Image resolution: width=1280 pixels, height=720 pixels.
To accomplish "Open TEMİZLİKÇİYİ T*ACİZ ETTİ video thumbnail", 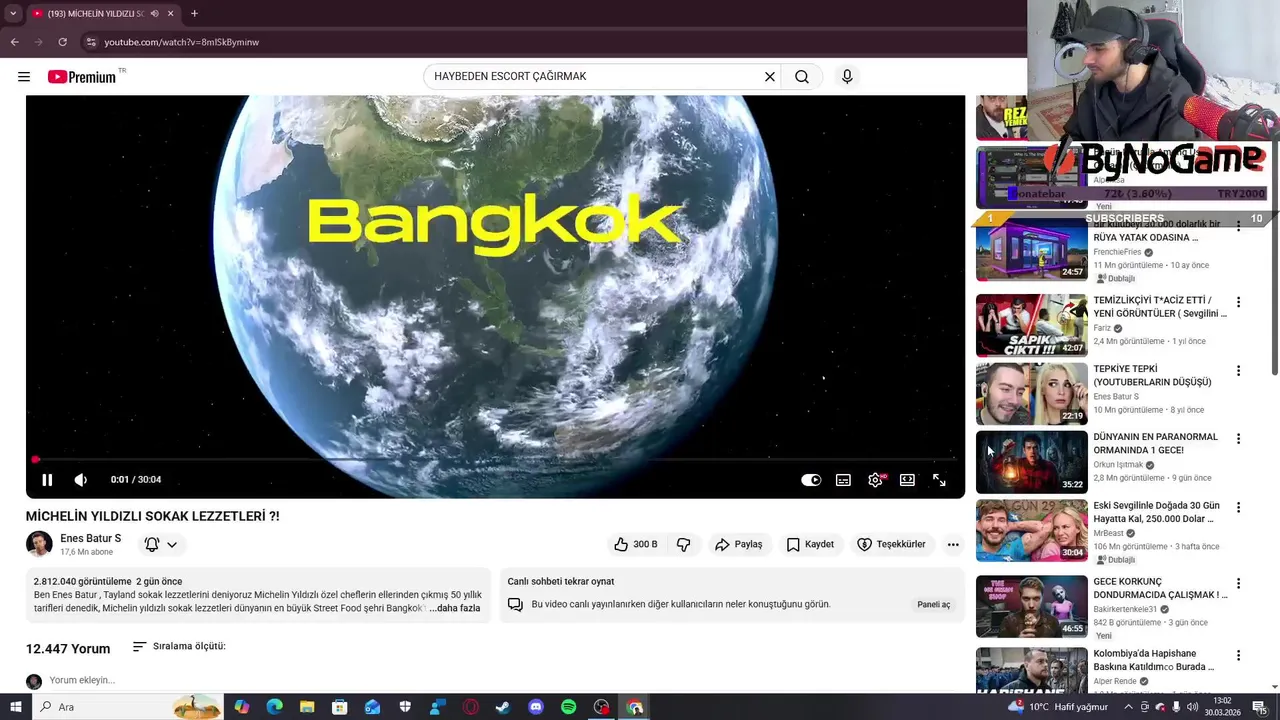I will click(x=1032, y=325).
